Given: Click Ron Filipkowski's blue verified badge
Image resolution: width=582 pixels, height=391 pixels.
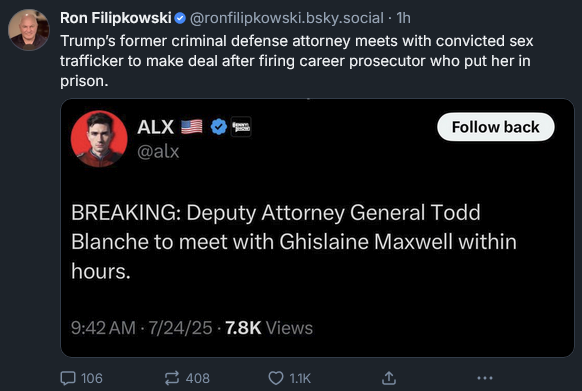Looking at the screenshot, I should [x=180, y=18].
